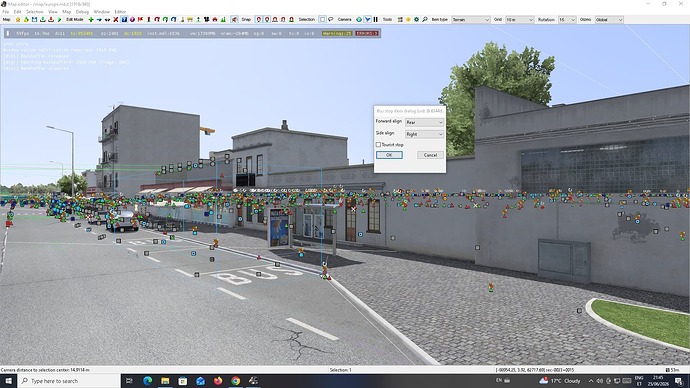
Task: Open the Windows Start menu
Action: pos(8,381)
